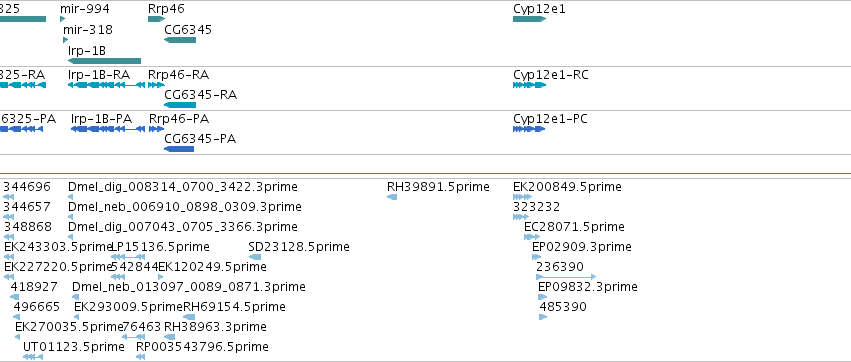Select the CG6345 gene glyph

point(180,40)
